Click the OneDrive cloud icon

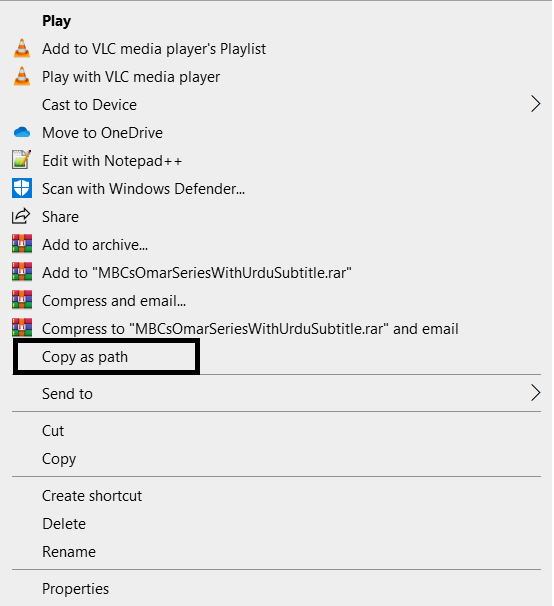coord(22,133)
